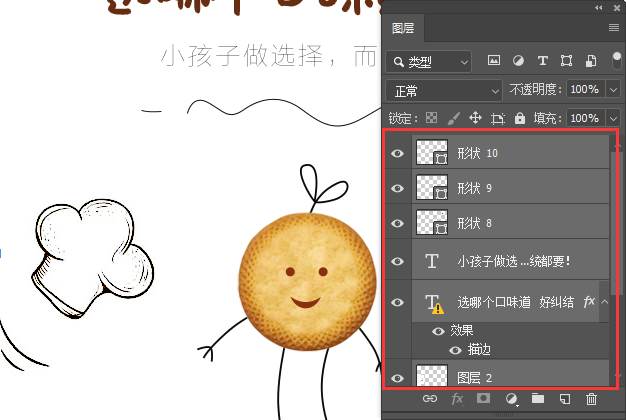
Task: Open the layers panel menu
Action: [x=614, y=28]
